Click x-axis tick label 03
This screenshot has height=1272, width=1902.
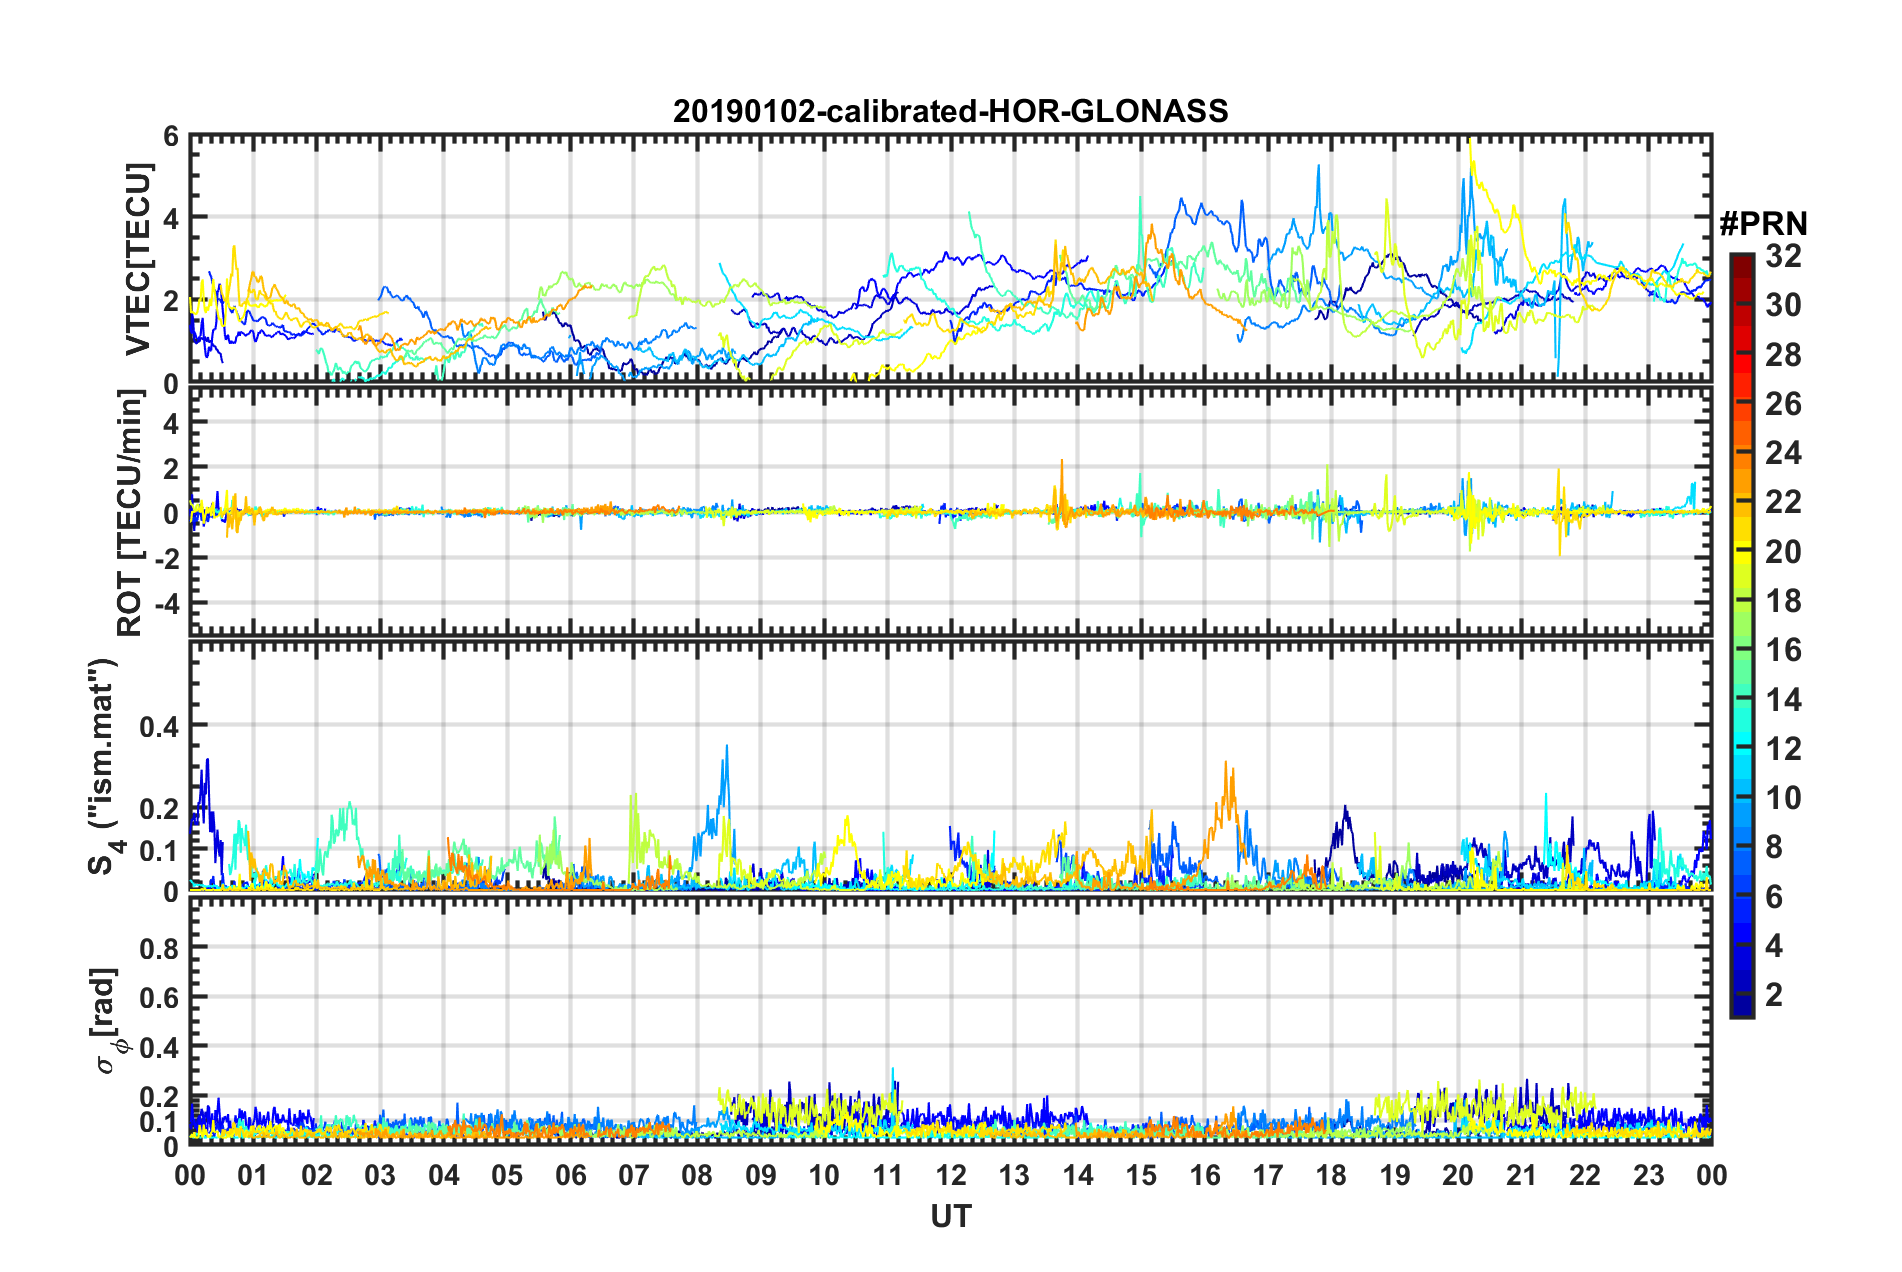(x=380, y=1175)
